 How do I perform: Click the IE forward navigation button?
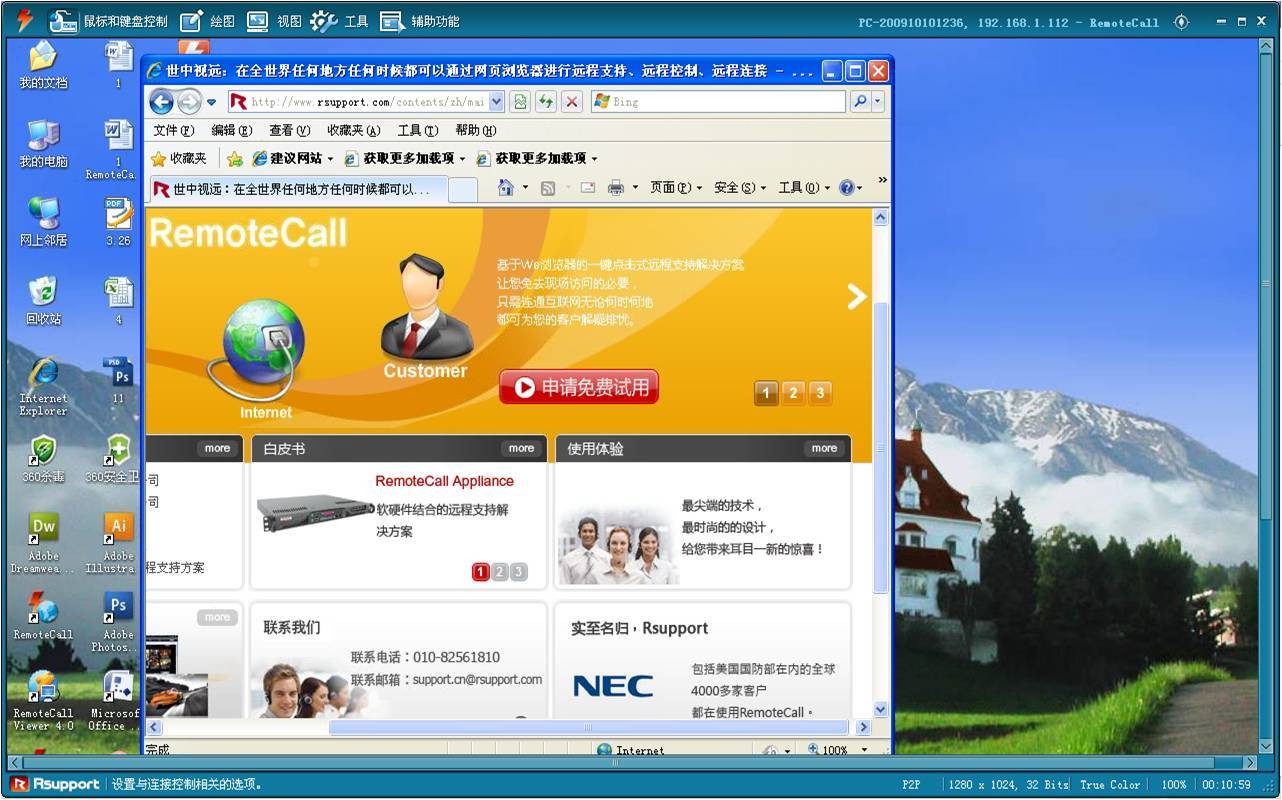coord(189,101)
